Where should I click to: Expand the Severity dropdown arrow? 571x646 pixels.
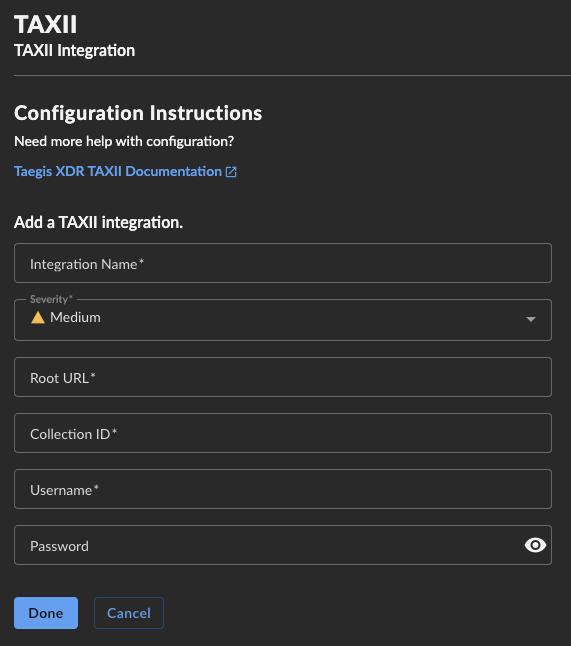(531, 319)
